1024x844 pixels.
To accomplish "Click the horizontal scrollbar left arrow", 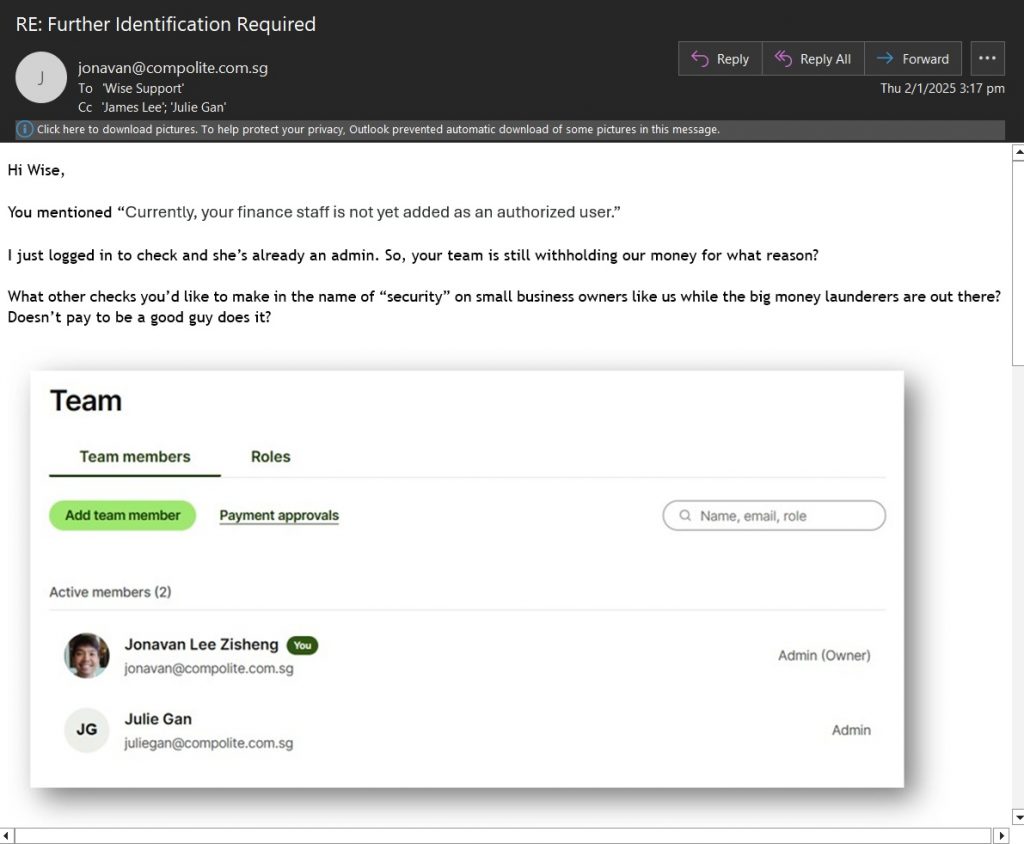I will [7, 836].
